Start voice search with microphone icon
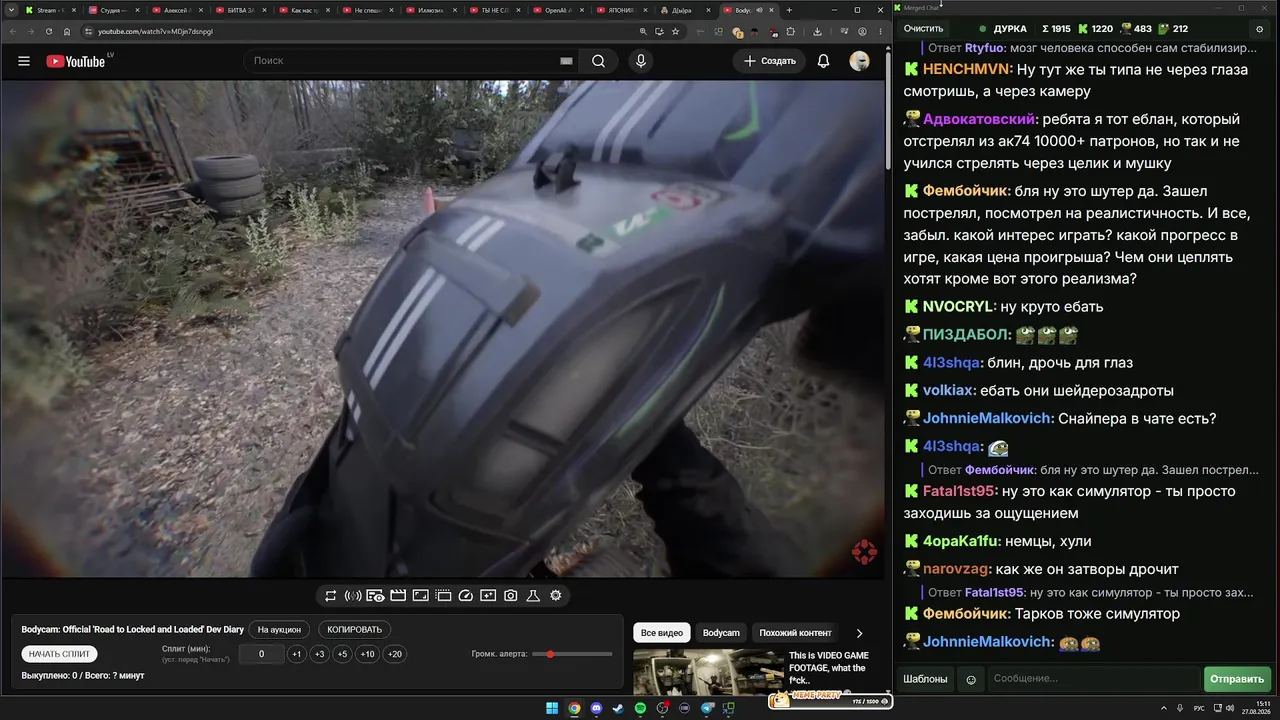Screen dimensions: 1280x720 click(x=641, y=61)
